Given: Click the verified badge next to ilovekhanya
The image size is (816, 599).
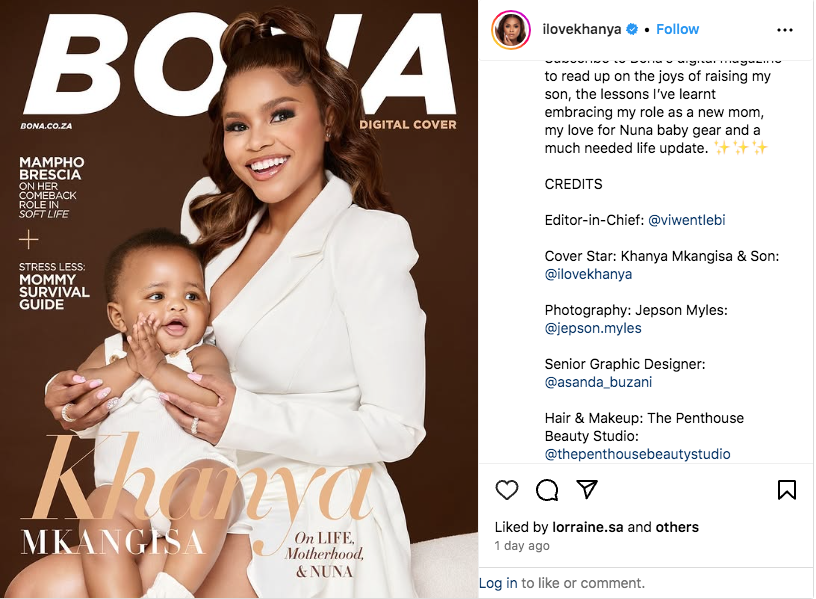Looking at the screenshot, I should point(632,29).
